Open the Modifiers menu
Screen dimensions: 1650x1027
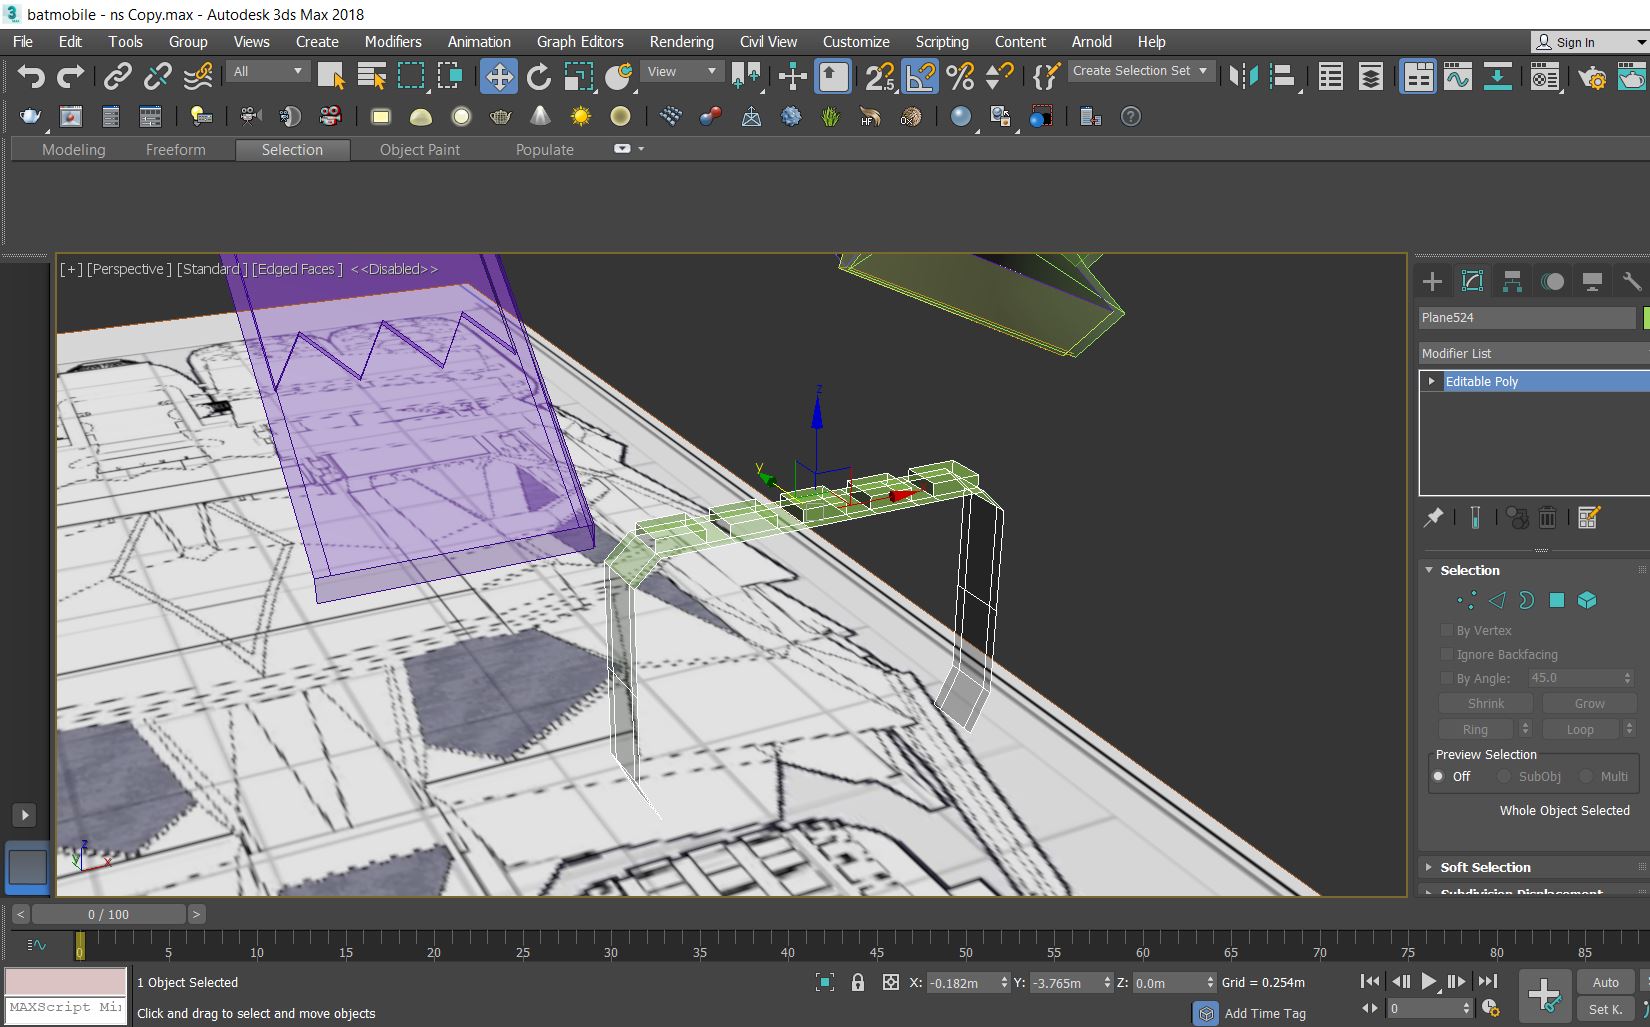point(393,42)
